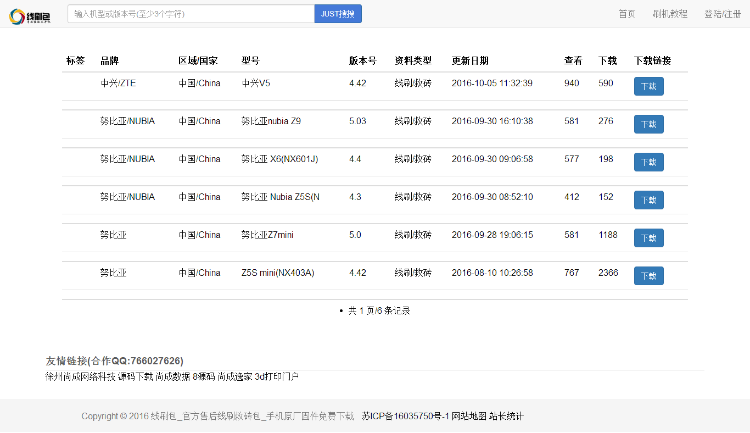This screenshot has width=750, height=433.
Task: Click the 努比亚 X6(NX601J) model cell
Action: tap(280, 159)
